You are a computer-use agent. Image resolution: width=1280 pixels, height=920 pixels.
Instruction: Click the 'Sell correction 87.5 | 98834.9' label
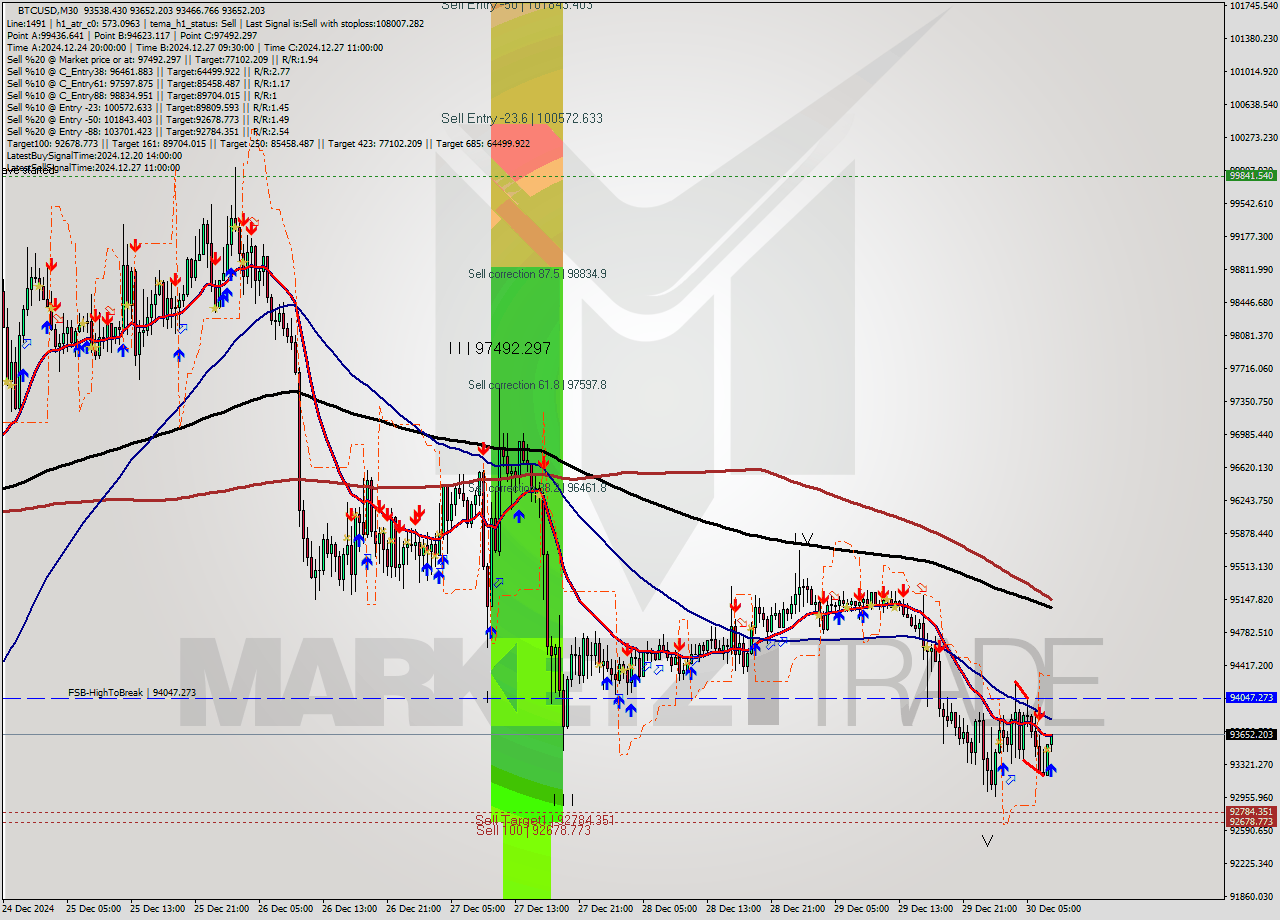click(x=537, y=274)
